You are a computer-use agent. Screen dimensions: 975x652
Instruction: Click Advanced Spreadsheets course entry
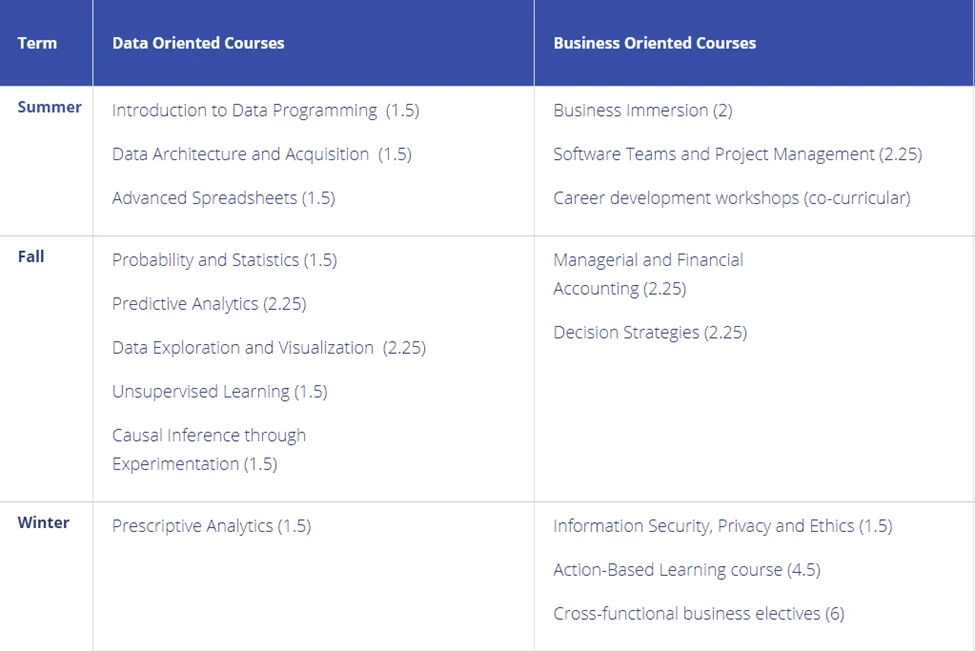click(x=223, y=198)
